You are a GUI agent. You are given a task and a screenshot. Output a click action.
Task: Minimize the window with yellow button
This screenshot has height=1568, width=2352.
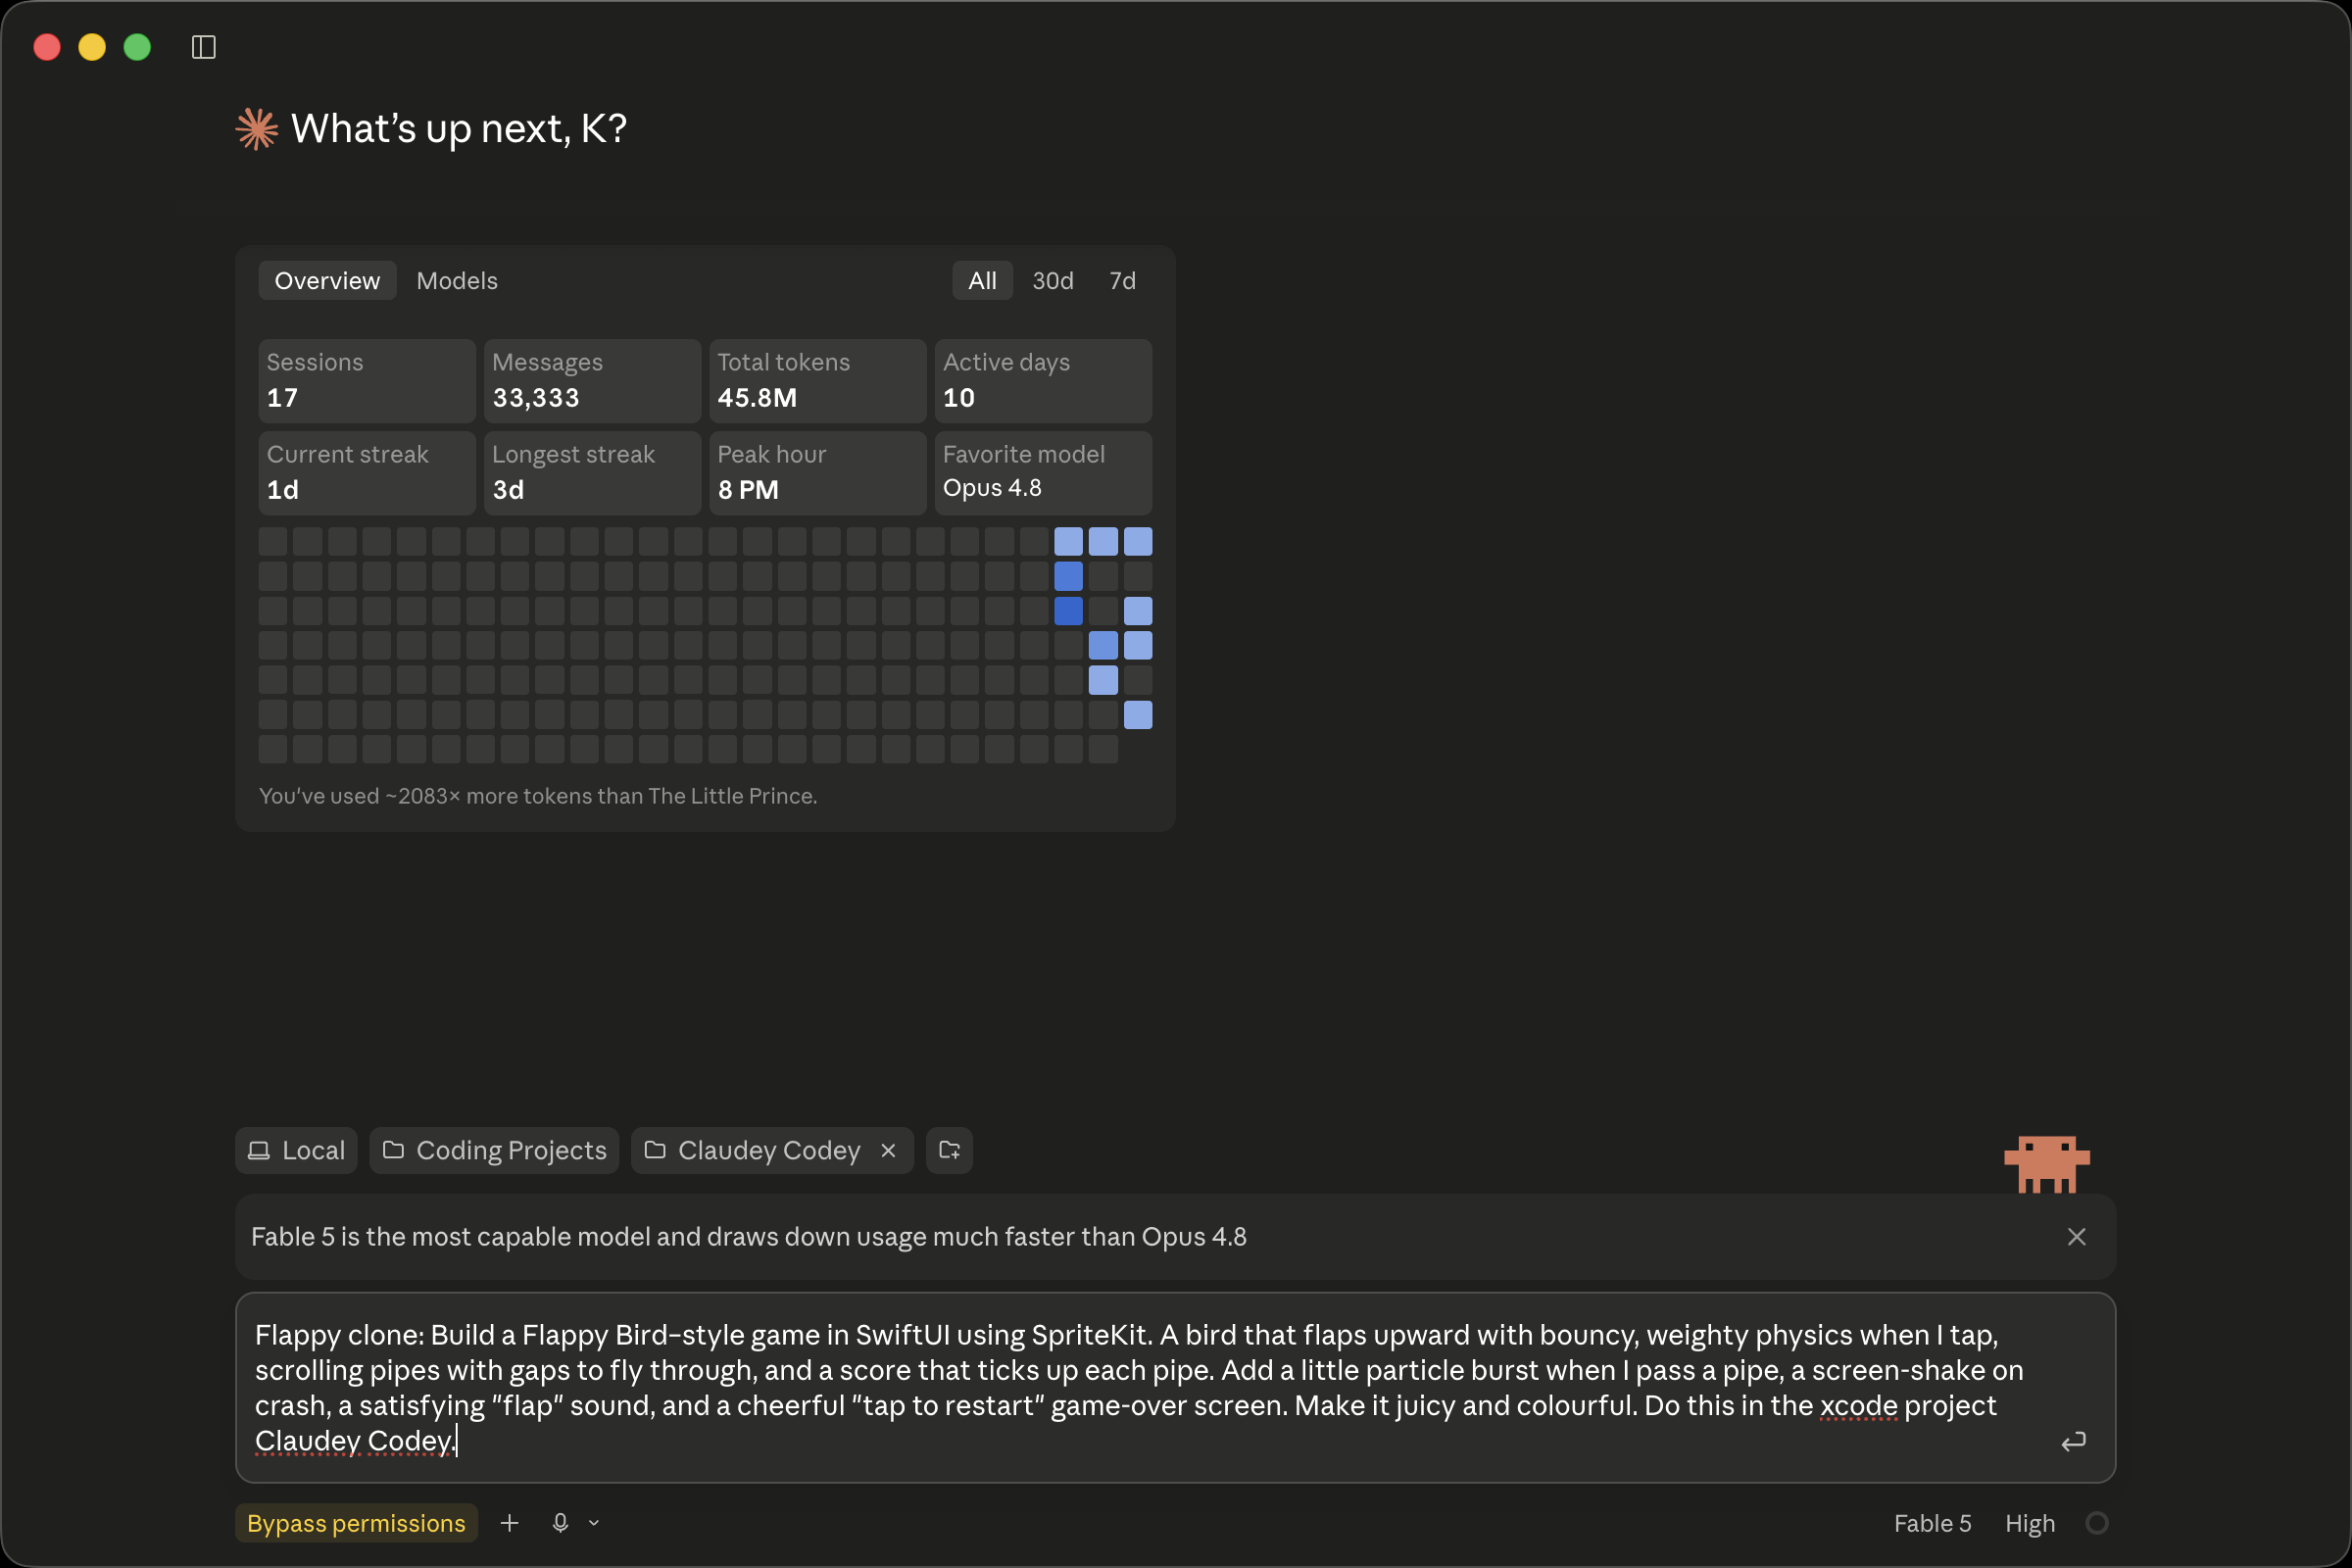coord(92,47)
